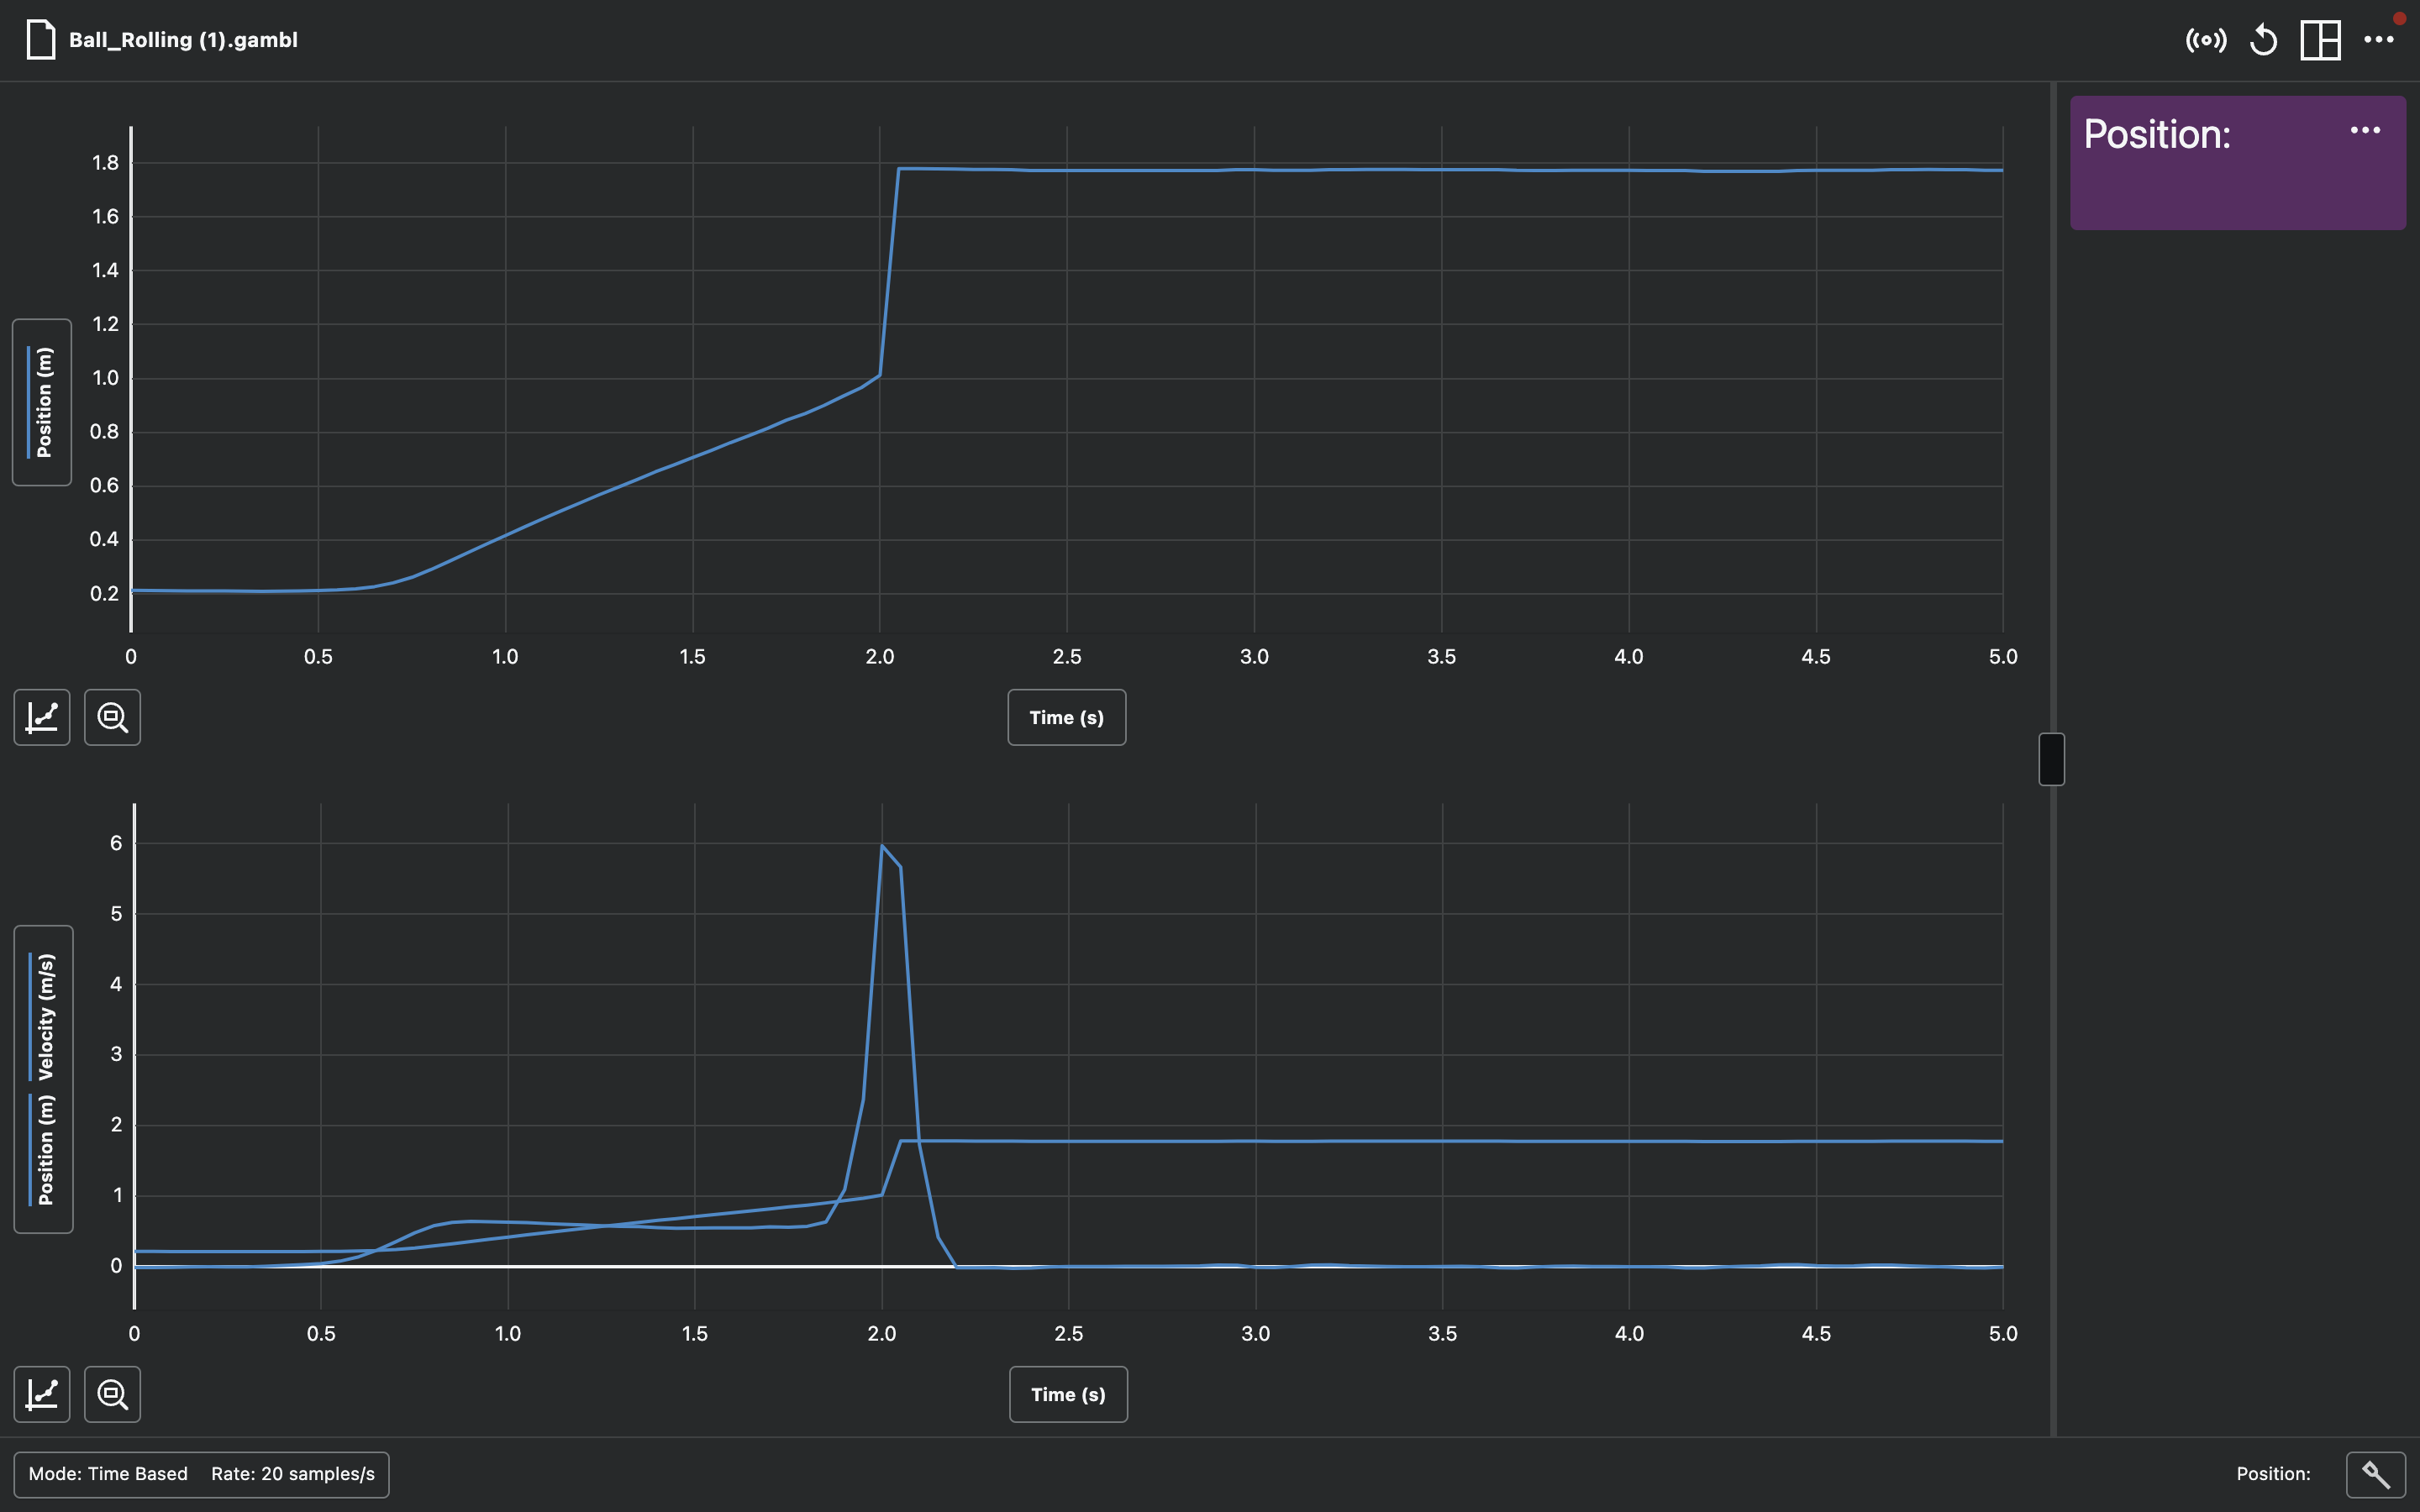Undo using the reset arrow icon
Image resolution: width=2420 pixels, height=1512 pixels.
(2263, 40)
